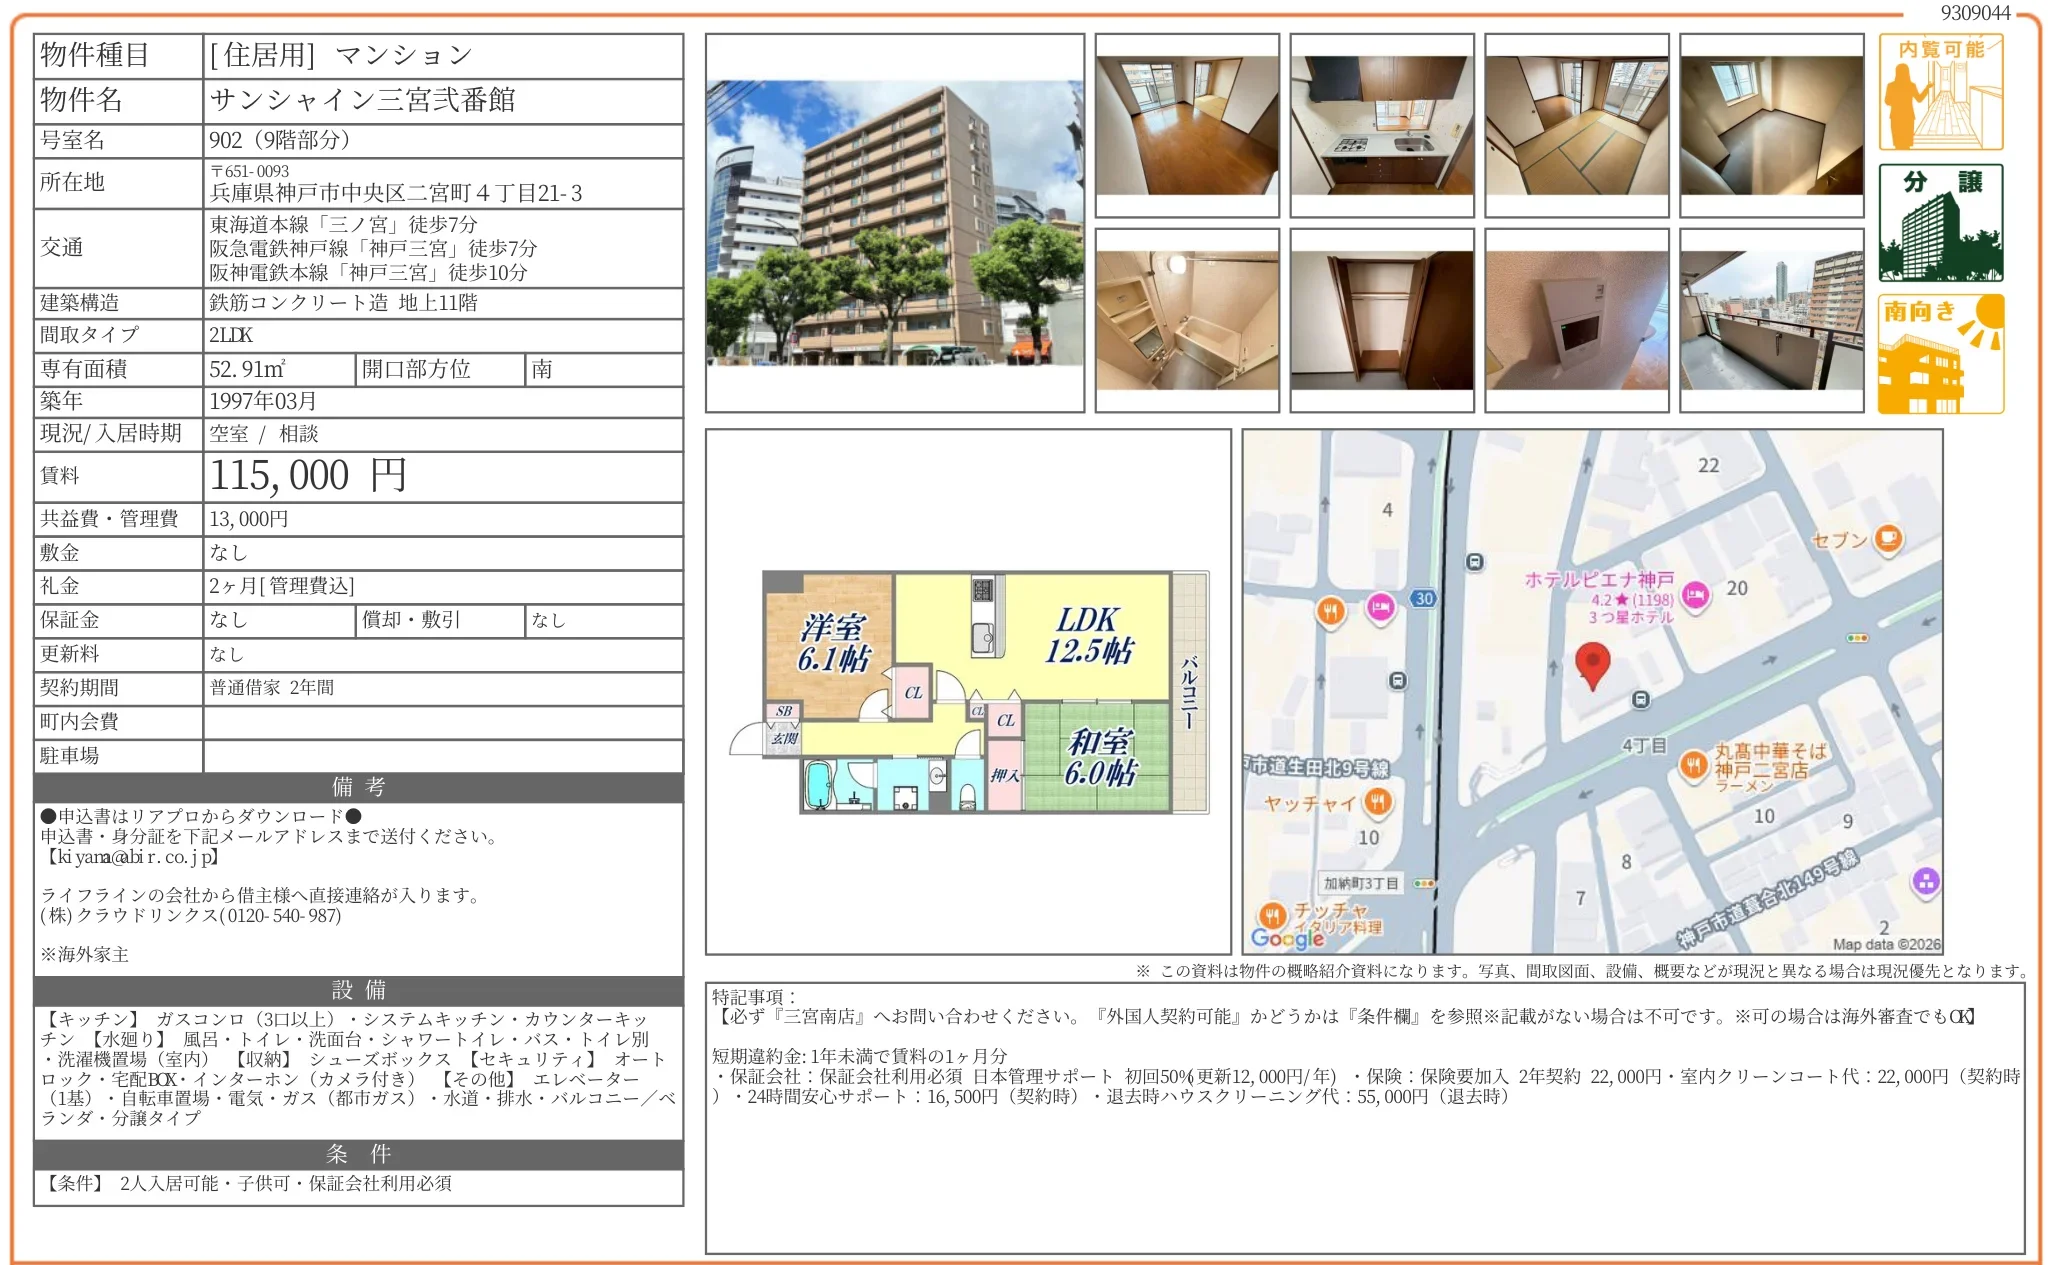Click the 内覧可能 viewing-available badge icon
The height and width of the screenshot is (1265, 2056).
(x=1940, y=92)
